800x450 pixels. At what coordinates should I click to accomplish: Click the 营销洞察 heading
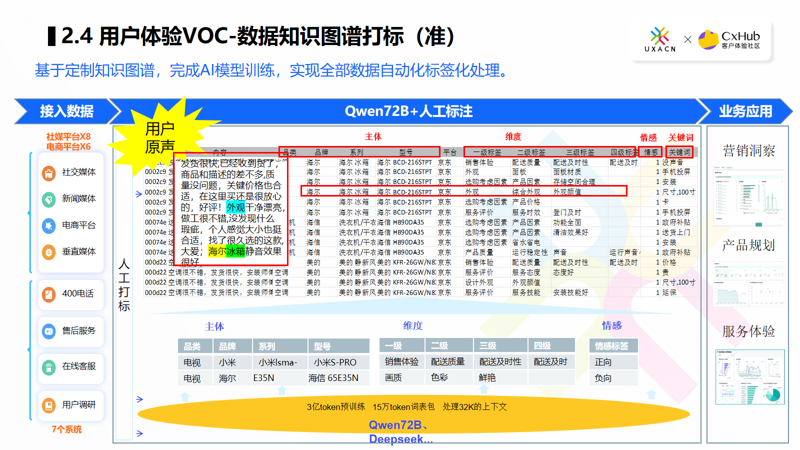point(748,151)
